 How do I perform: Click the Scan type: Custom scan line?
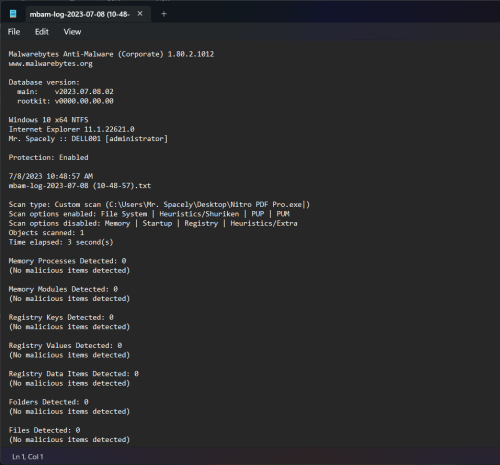pyautogui.click(x=159, y=204)
